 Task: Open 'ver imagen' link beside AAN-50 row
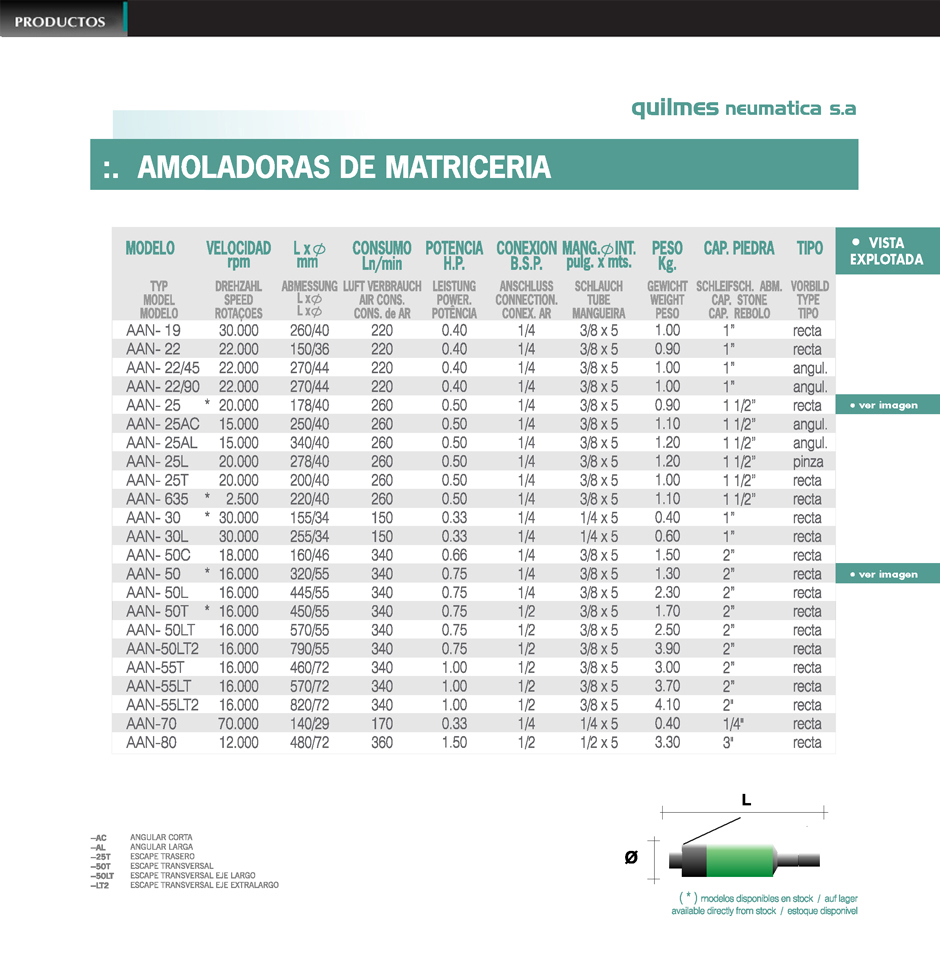[x=884, y=575]
